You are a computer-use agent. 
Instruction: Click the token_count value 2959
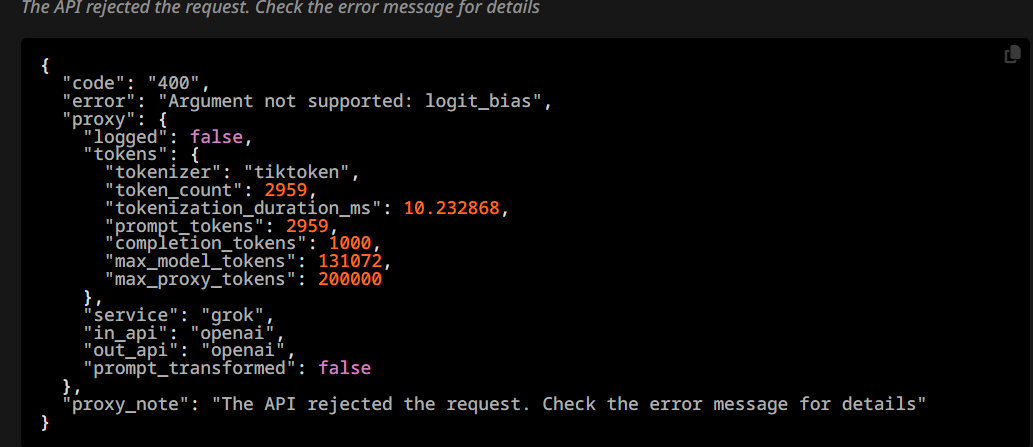tap(286, 191)
